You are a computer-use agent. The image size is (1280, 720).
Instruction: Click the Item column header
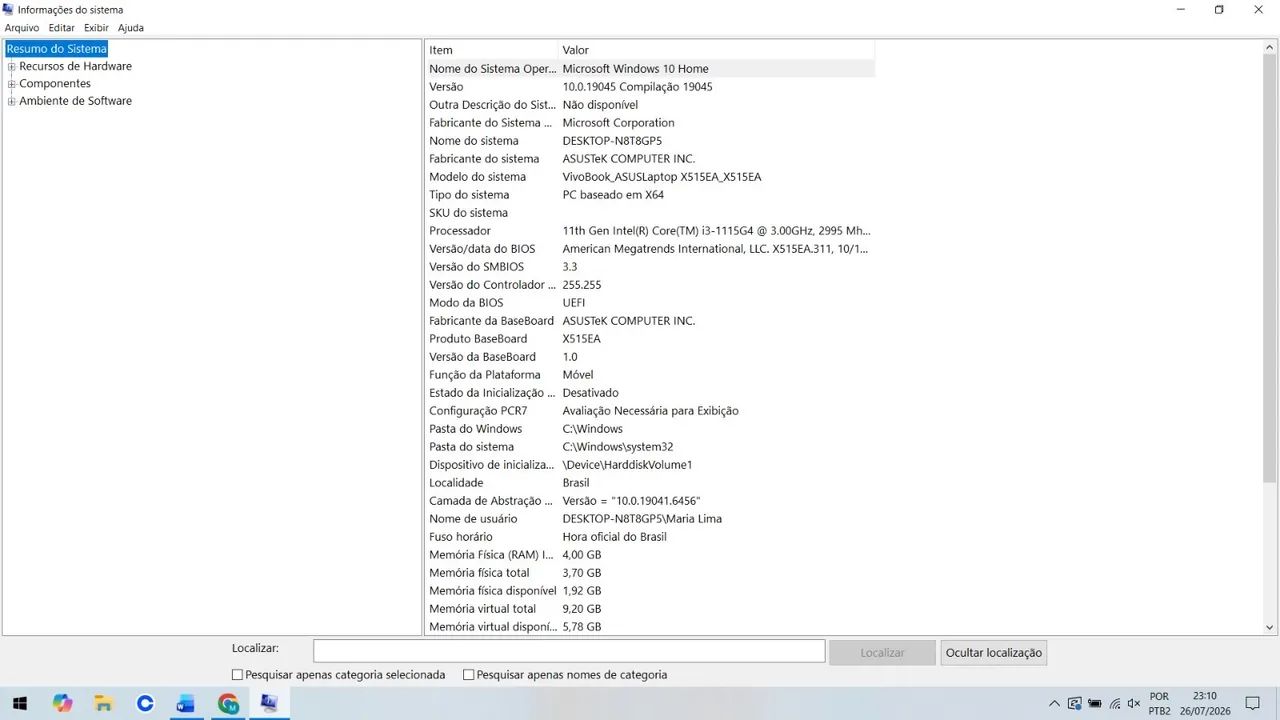coord(491,50)
